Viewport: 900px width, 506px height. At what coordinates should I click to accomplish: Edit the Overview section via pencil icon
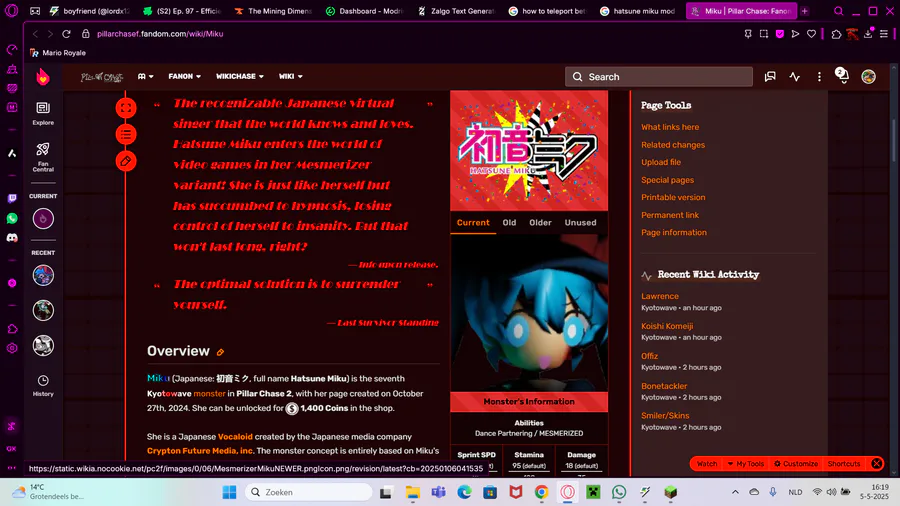pos(220,352)
